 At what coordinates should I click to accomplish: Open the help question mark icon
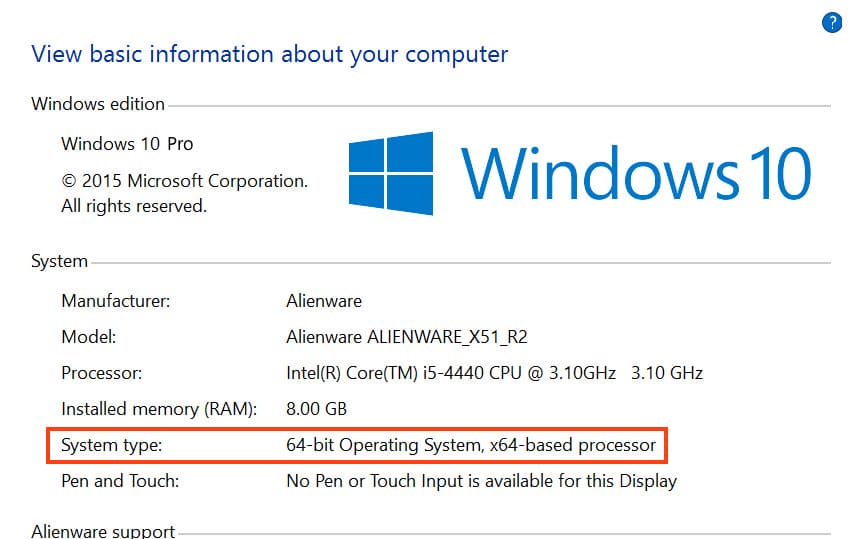click(x=831, y=23)
